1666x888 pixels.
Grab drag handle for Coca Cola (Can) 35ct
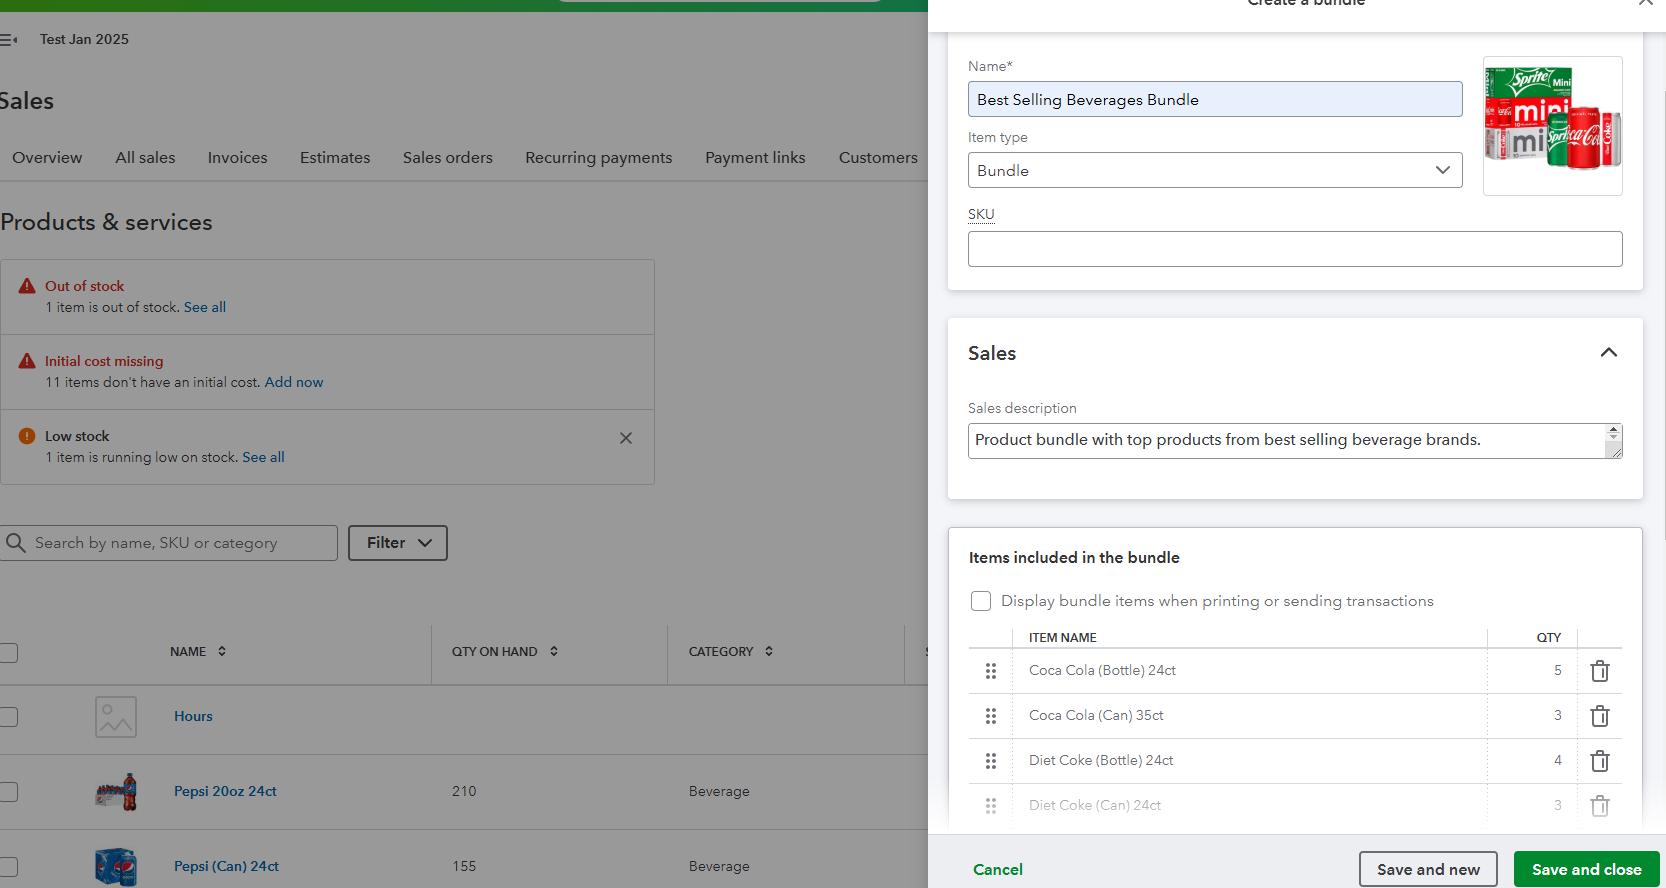click(991, 716)
